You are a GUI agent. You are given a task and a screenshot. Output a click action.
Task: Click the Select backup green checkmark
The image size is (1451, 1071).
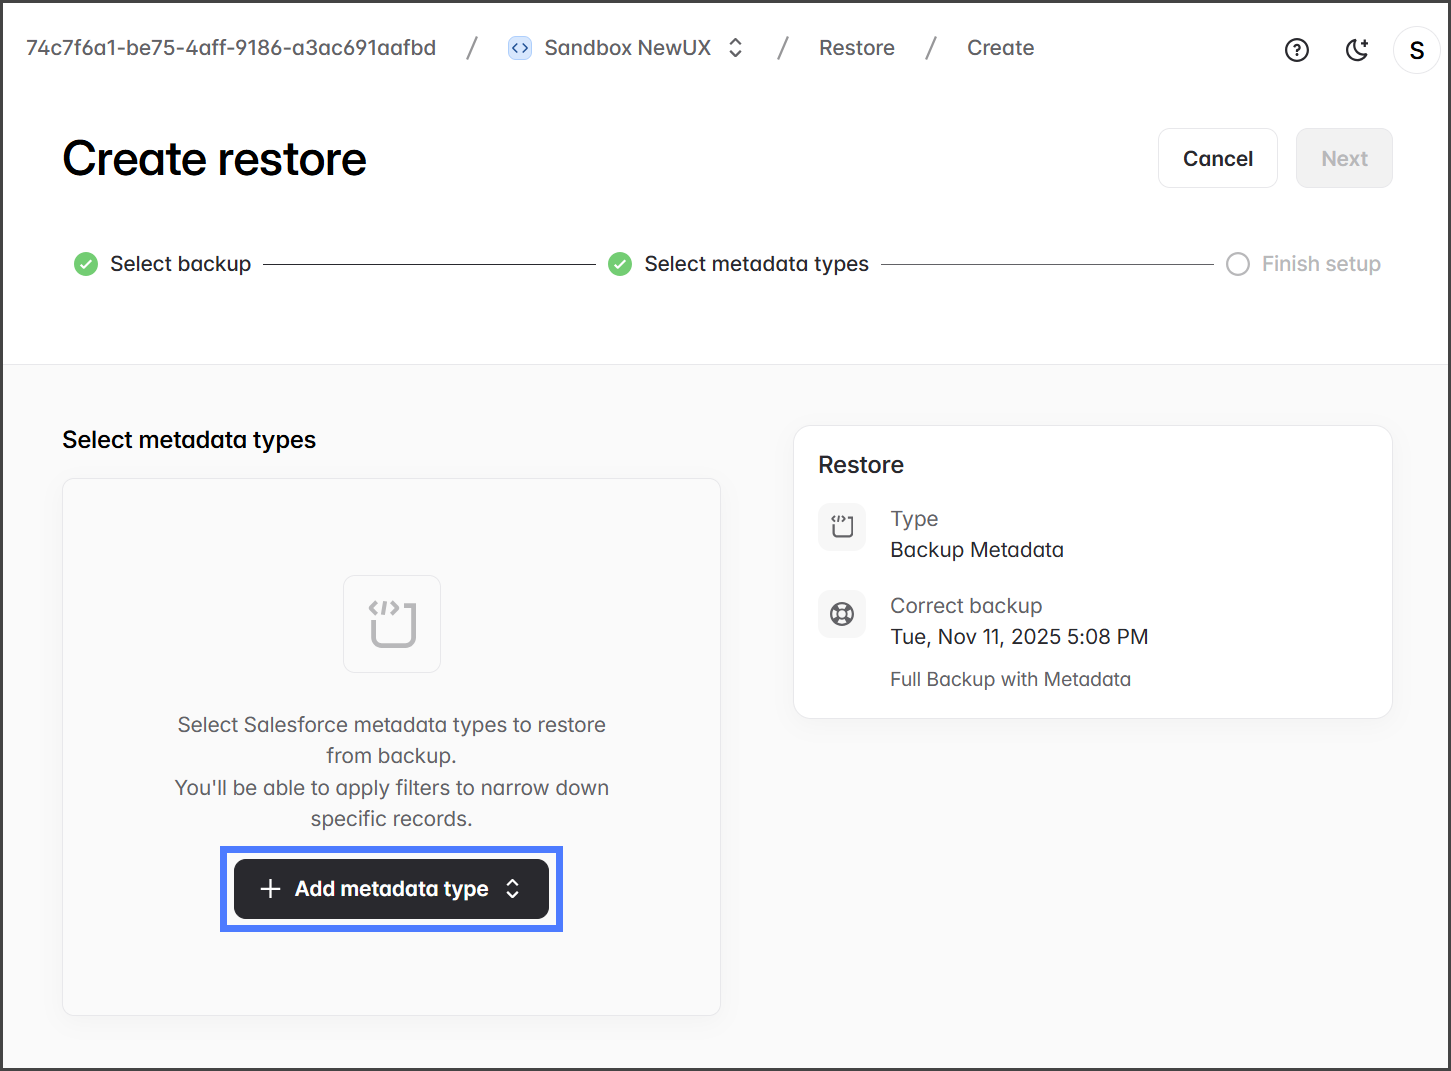[x=86, y=264]
